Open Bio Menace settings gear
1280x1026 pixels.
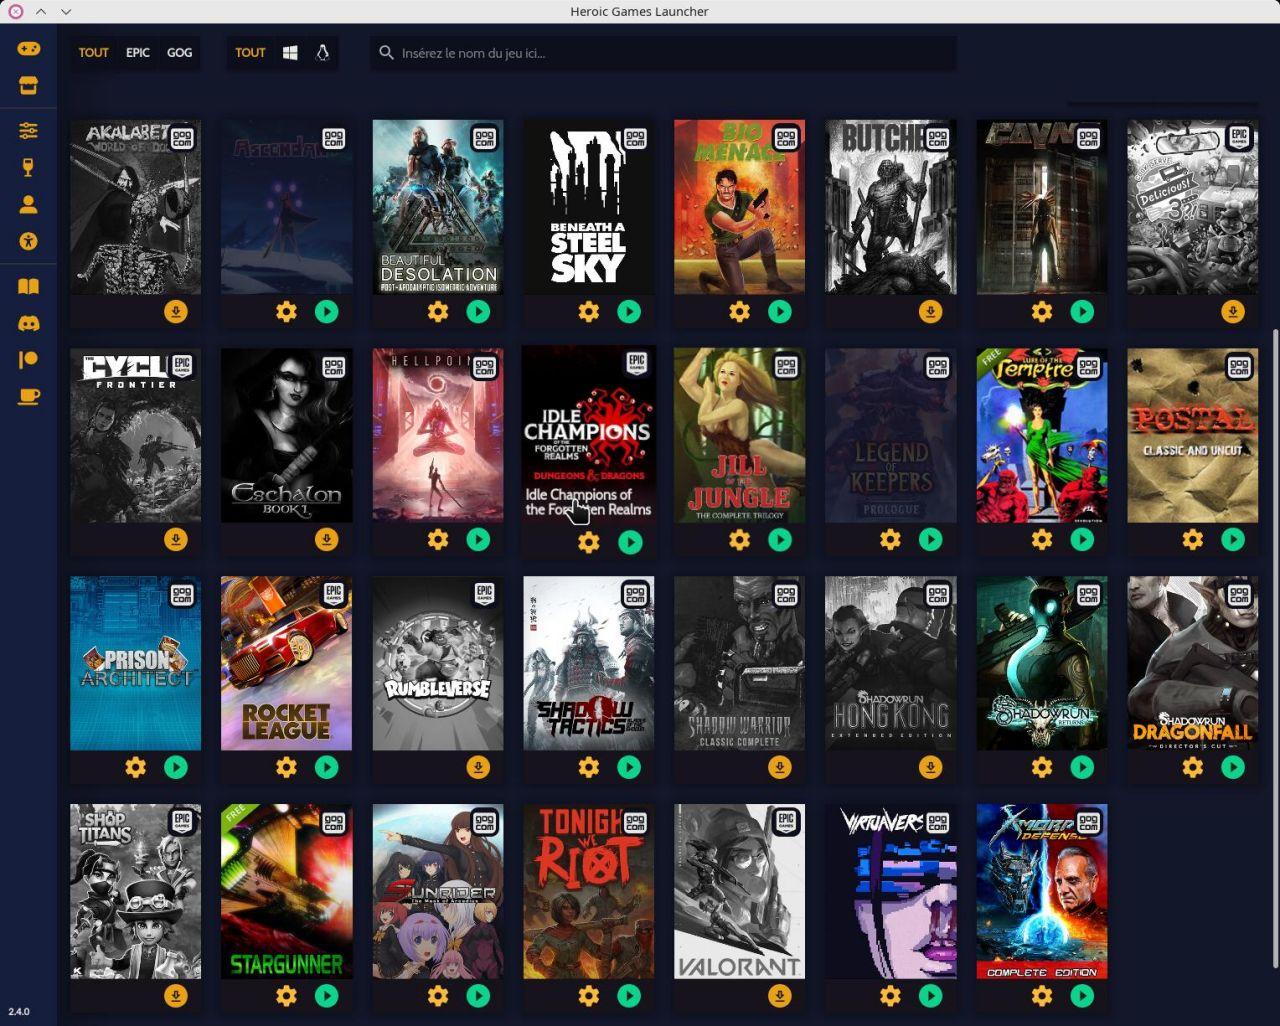coord(740,312)
